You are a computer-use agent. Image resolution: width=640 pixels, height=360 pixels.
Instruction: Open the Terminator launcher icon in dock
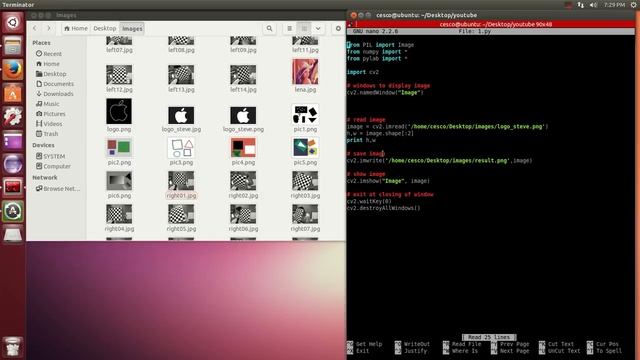coord(13,187)
